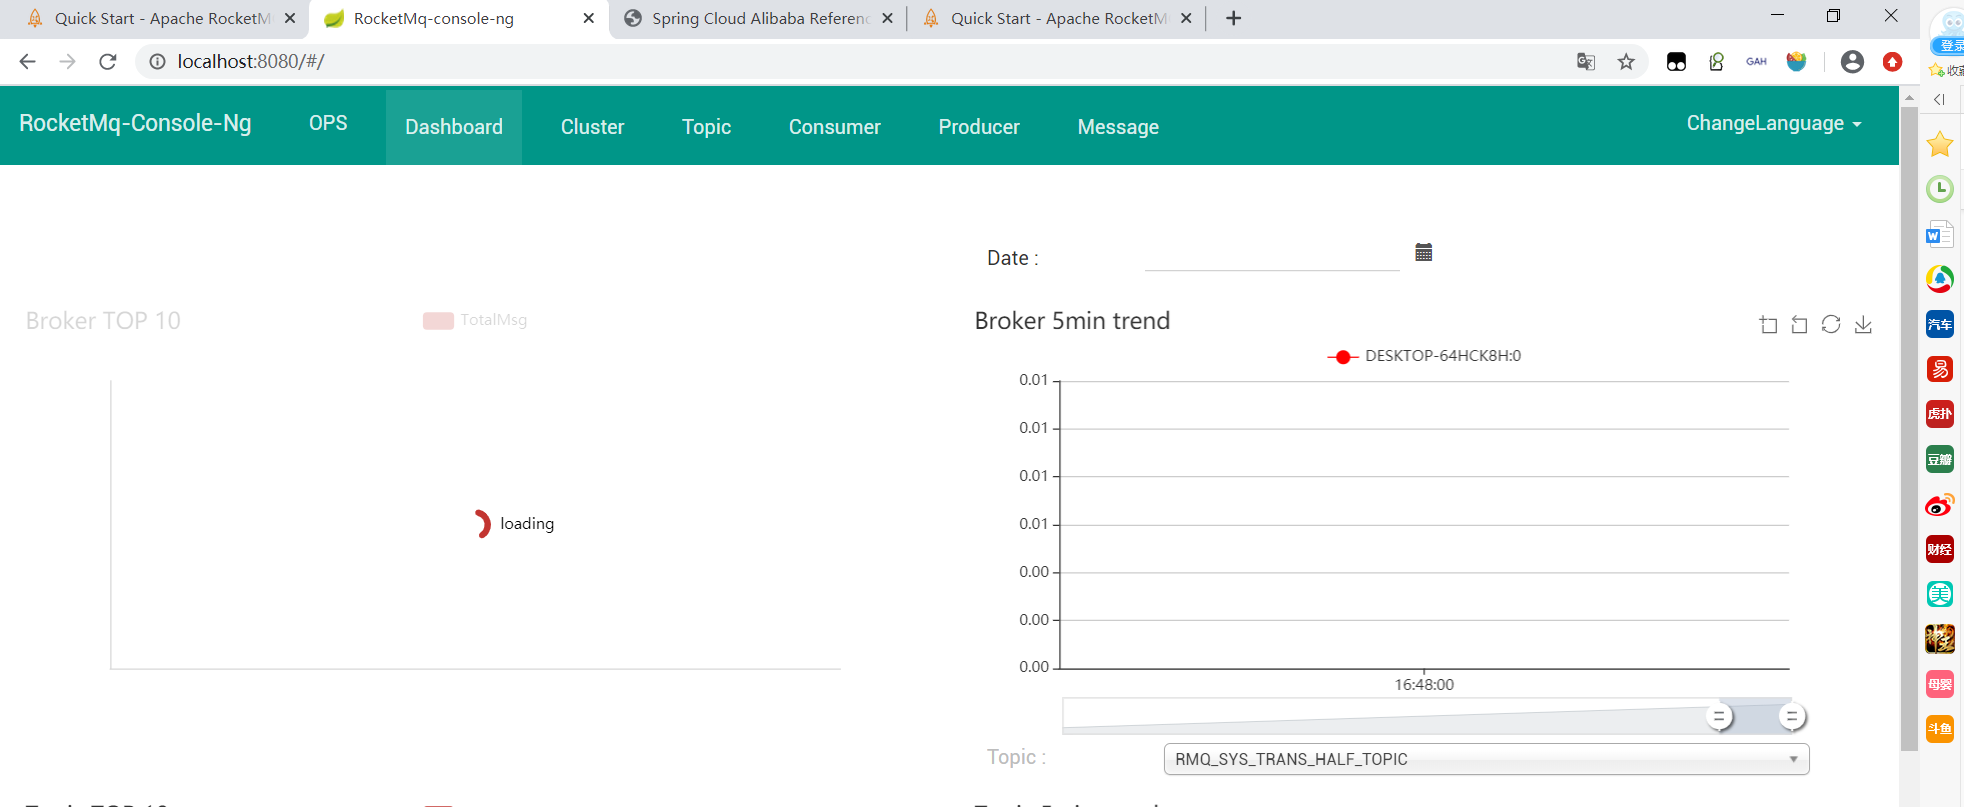The width and height of the screenshot is (1964, 807).
Task: Close the RocketMq-console-ng tab
Action: tap(588, 18)
